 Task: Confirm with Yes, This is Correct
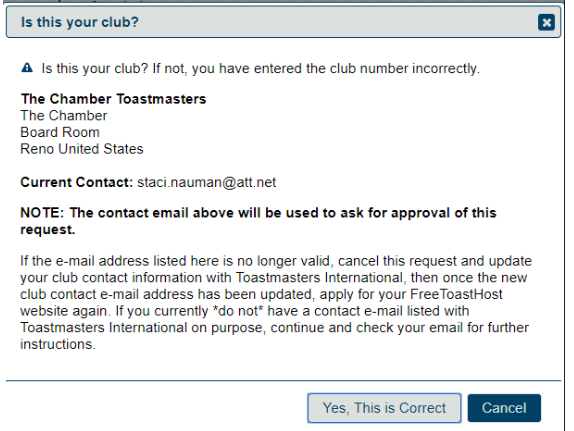click(384, 408)
